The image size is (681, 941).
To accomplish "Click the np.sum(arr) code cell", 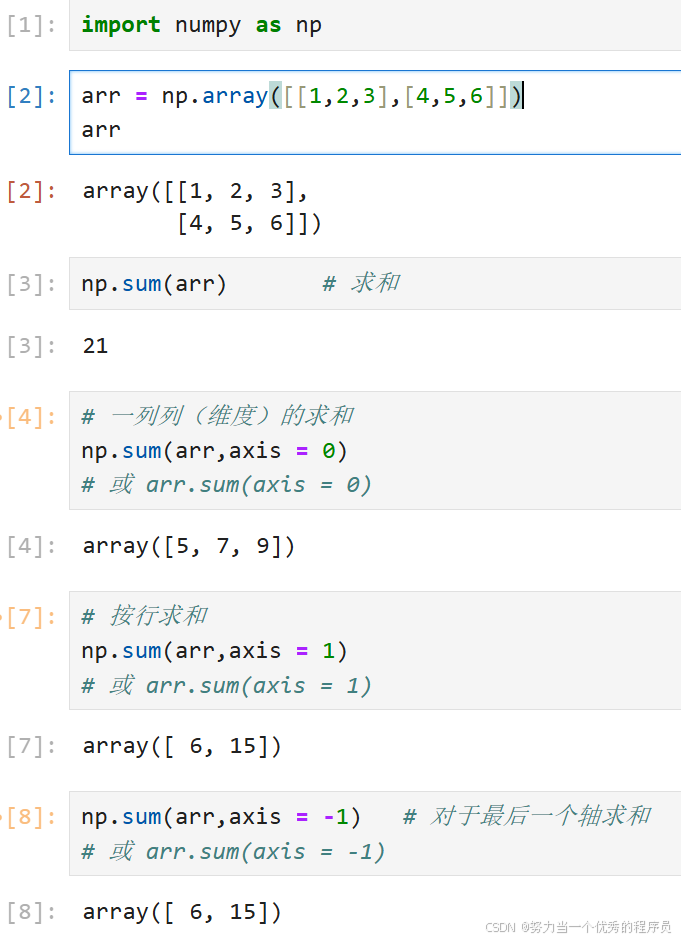I will (x=375, y=283).
